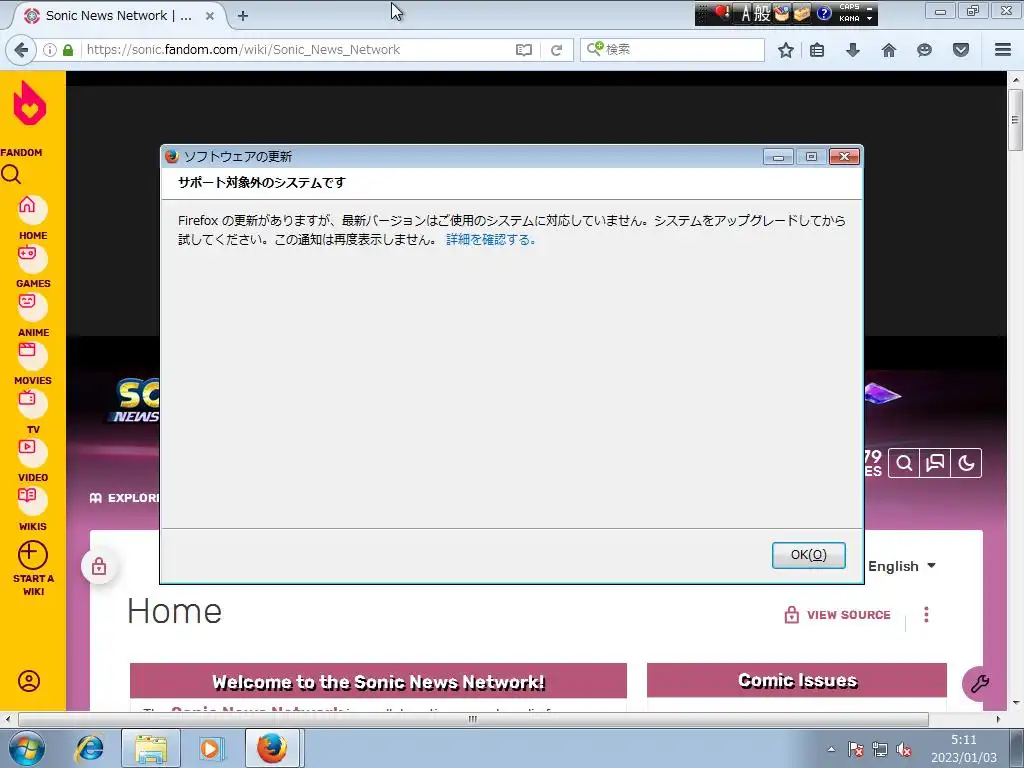Click the muted volume tray icon
Viewport: 1024px width, 768px height.
904,750
